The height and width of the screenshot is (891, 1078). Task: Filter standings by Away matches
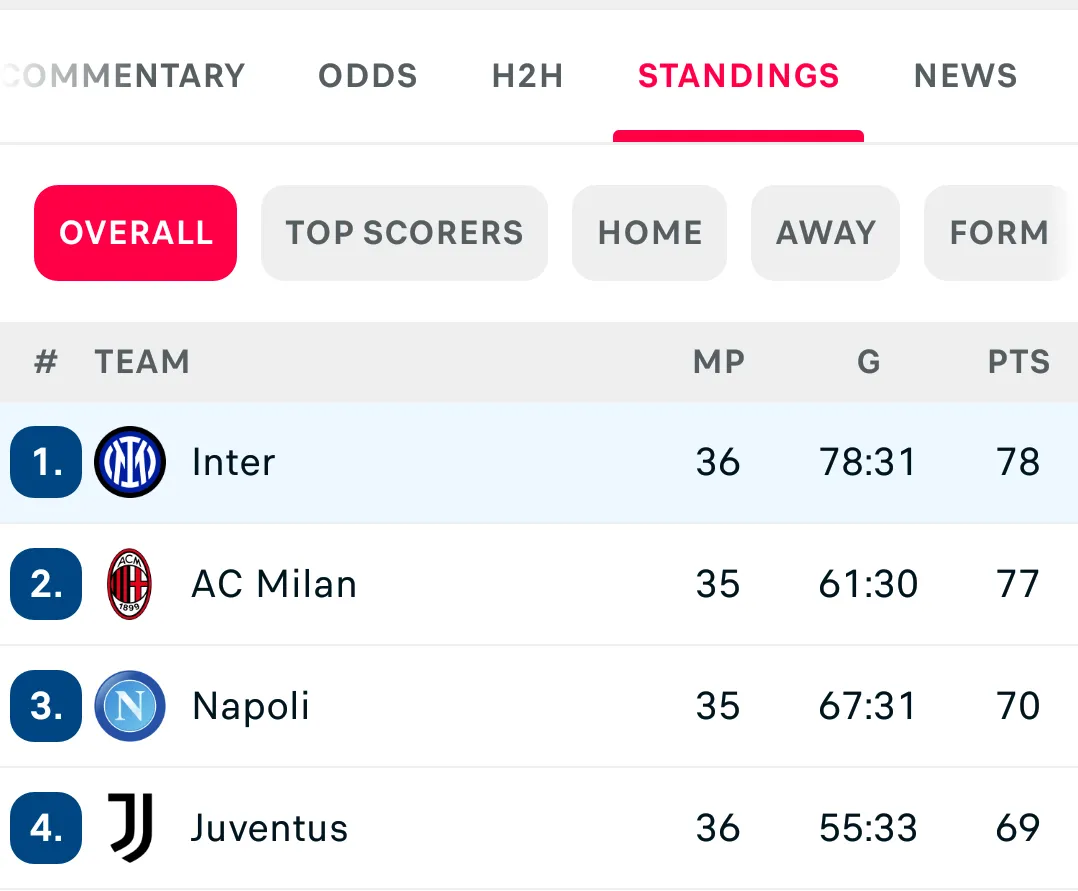pos(826,233)
